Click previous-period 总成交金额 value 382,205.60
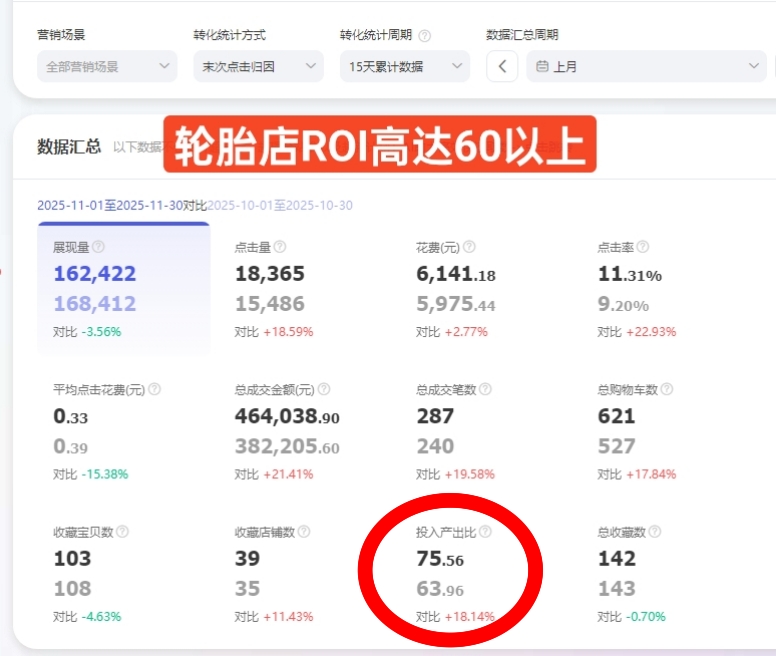 point(287,447)
